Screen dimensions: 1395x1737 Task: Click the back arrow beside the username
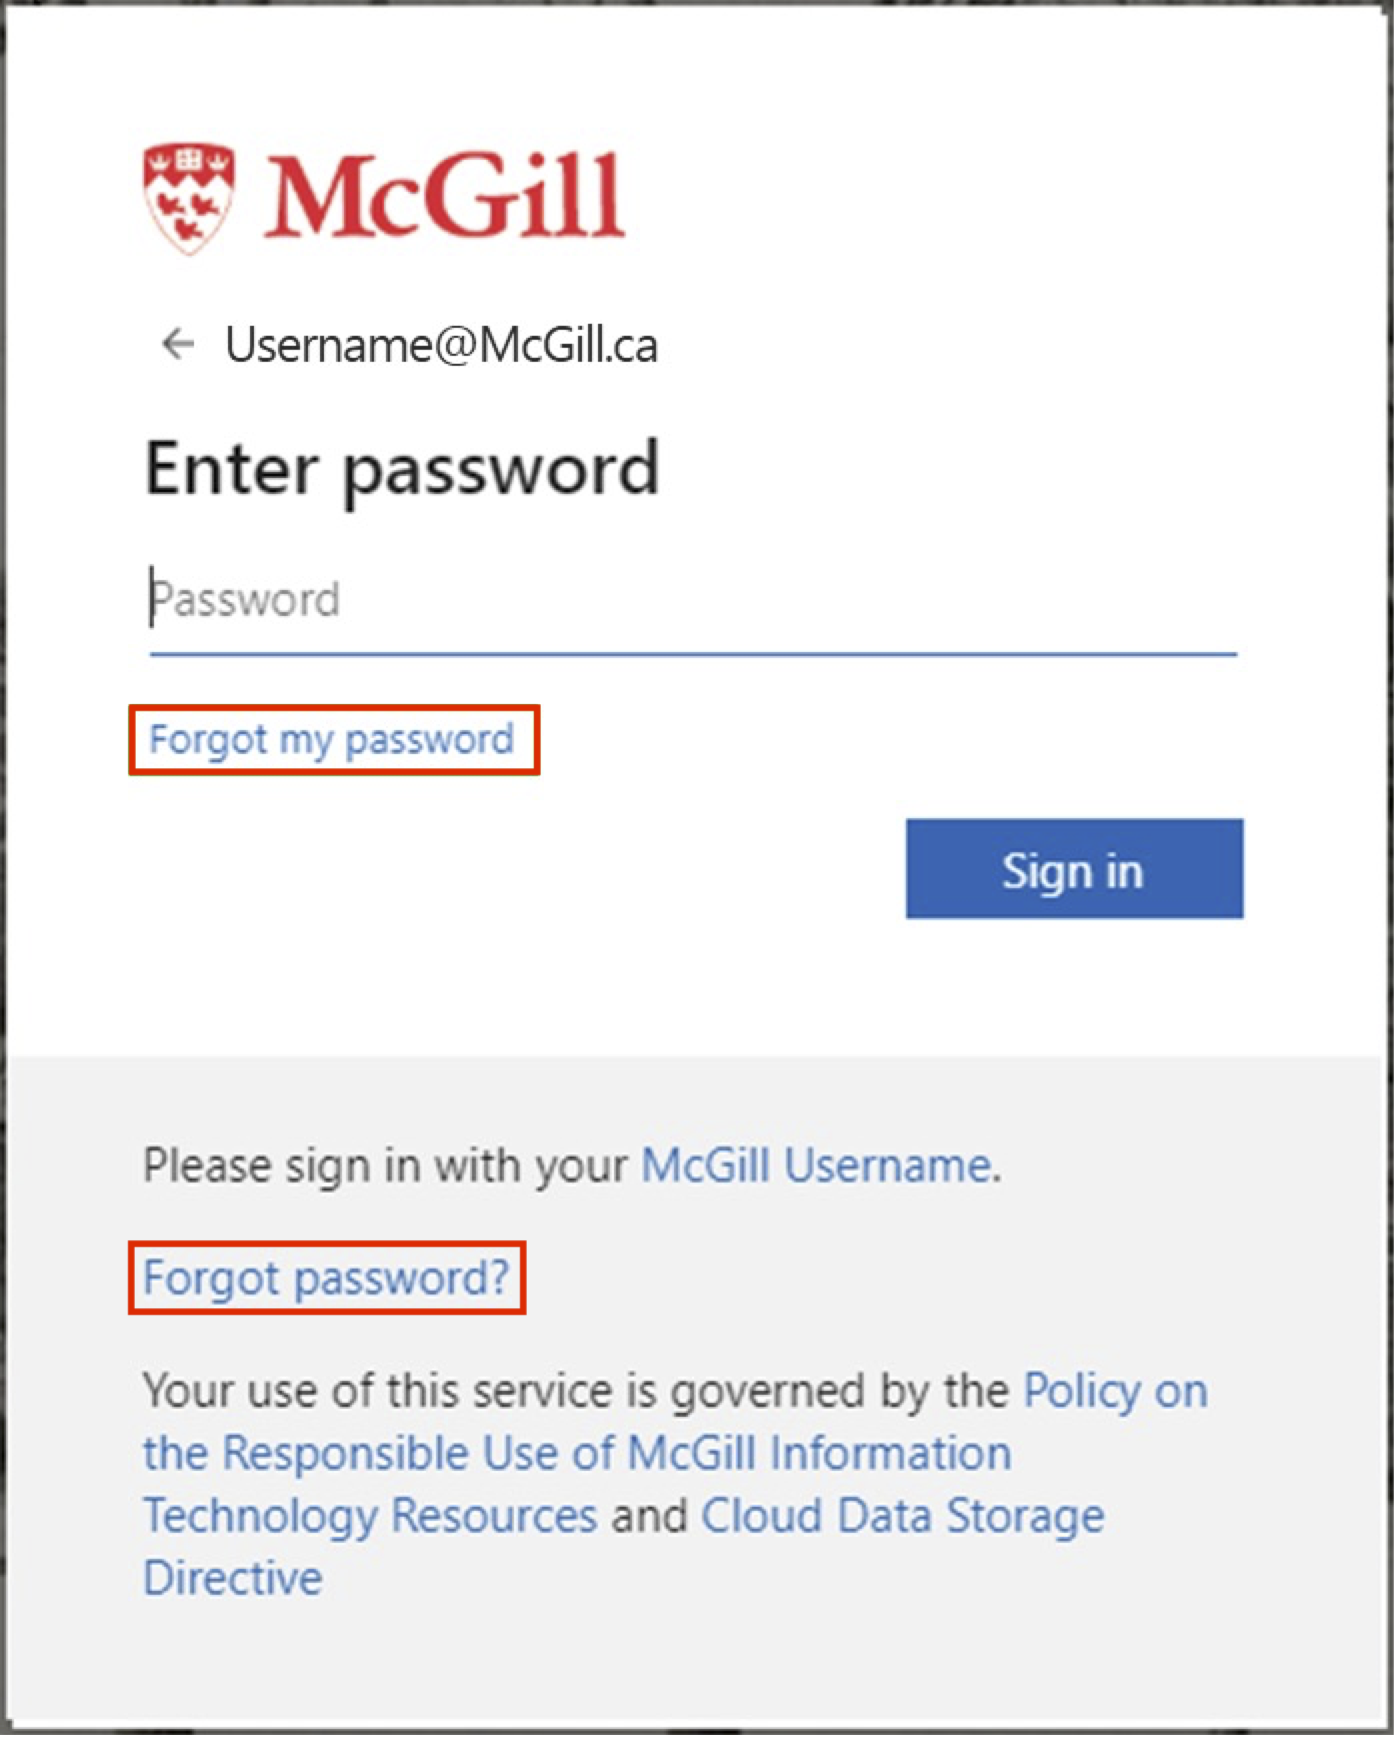(178, 344)
